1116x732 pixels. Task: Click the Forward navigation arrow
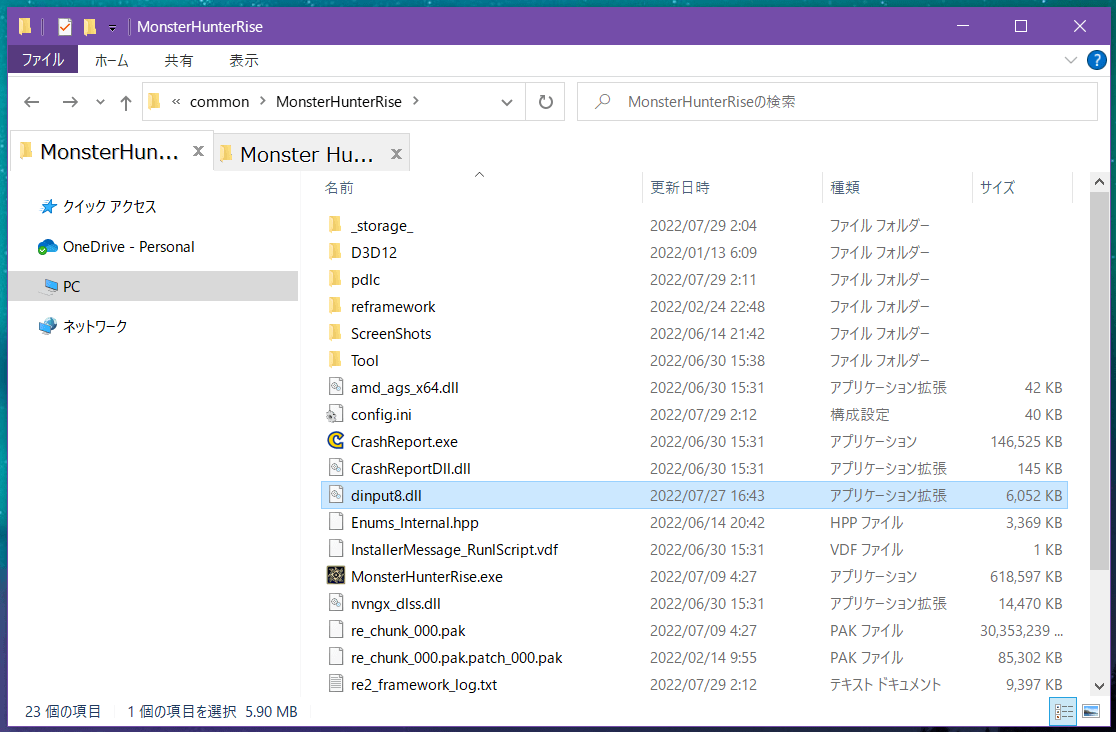(70, 102)
